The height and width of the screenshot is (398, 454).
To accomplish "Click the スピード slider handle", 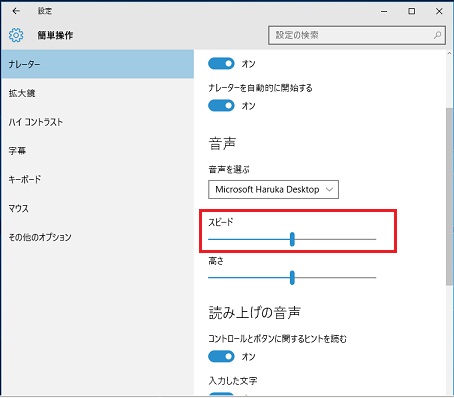I will (292, 239).
